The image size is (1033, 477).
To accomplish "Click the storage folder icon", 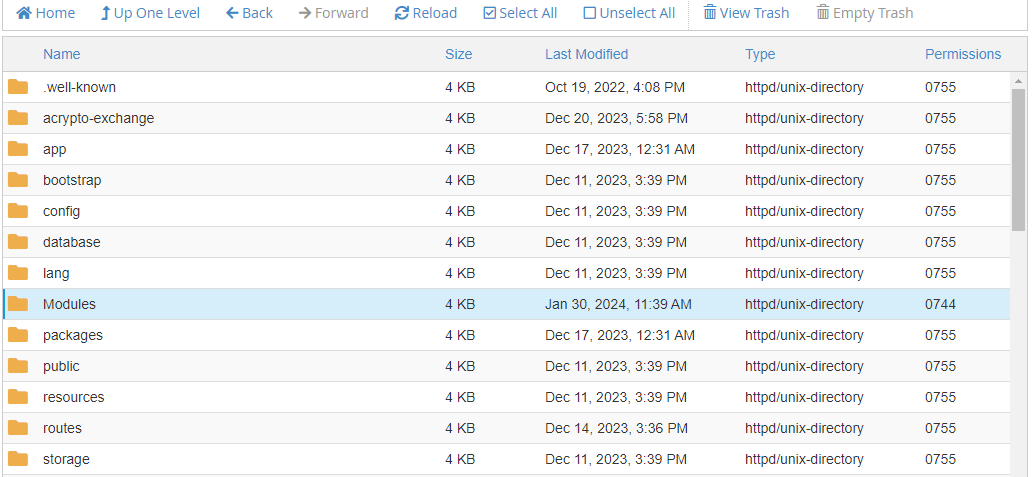I will tap(18, 459).
